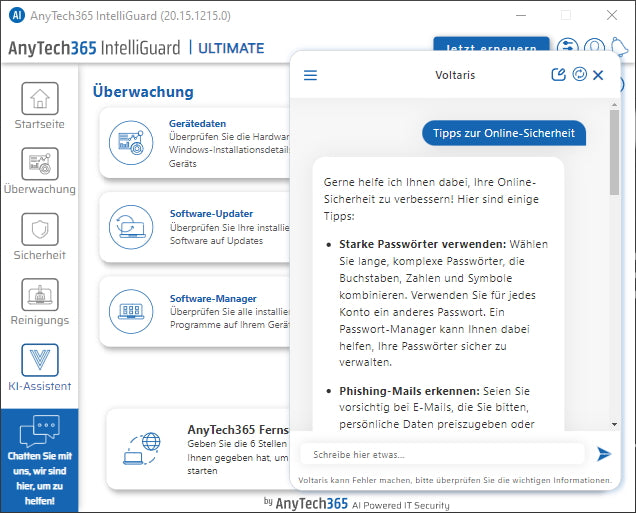
Task: Open the Voltaris hamburger menu
Action: 310,75
